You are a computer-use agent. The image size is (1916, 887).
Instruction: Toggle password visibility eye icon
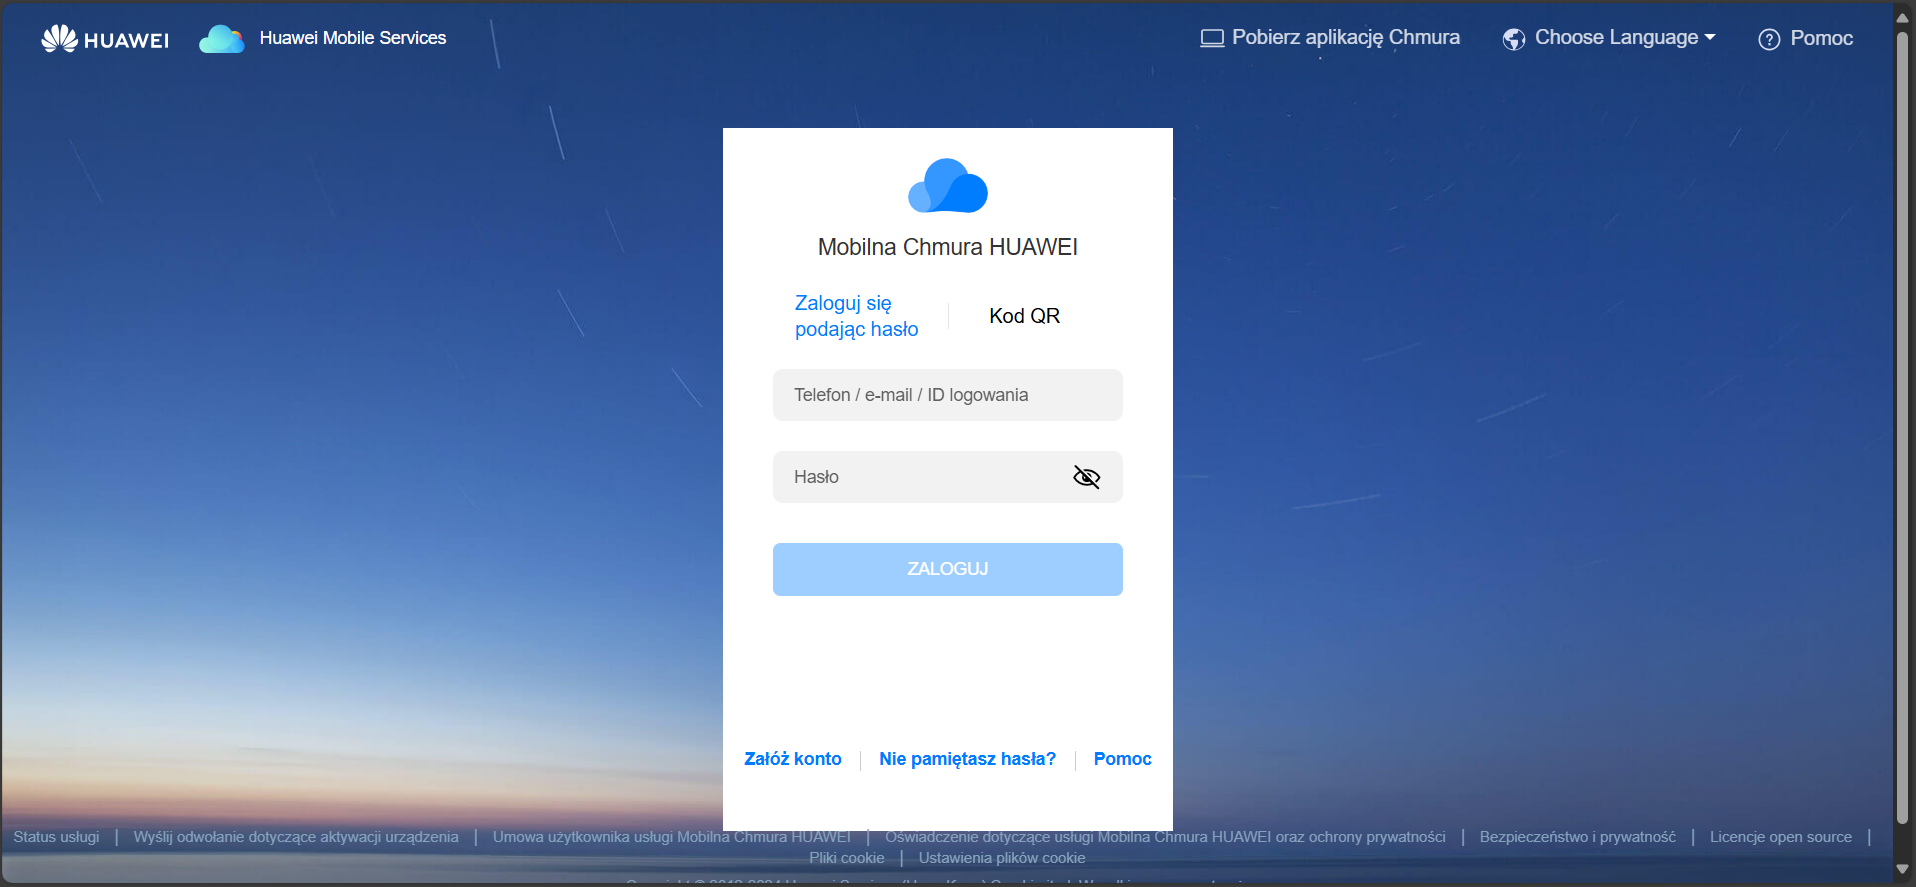[1086, 477]
